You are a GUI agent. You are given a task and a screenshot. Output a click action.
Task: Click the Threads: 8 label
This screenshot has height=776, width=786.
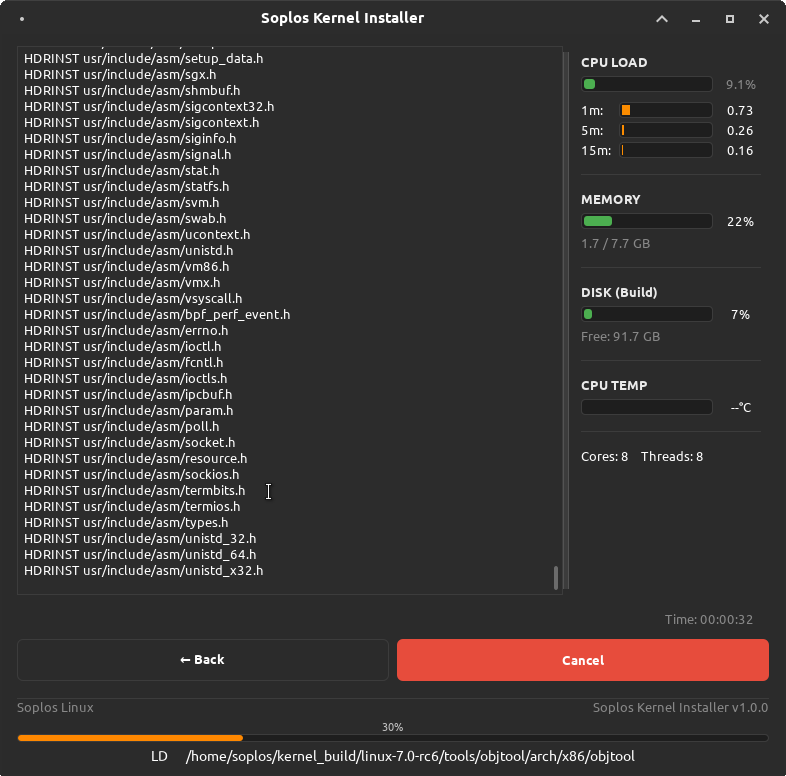coord(672,457)
